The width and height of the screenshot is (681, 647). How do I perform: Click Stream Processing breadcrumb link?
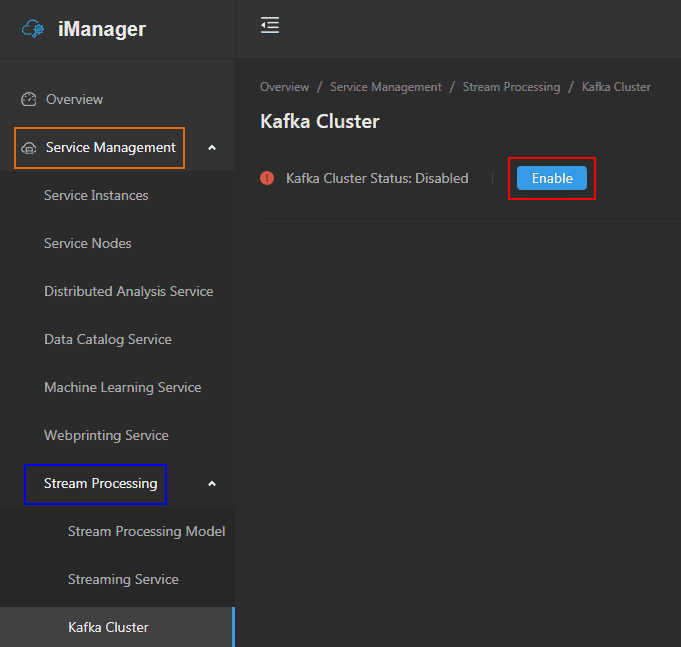[511, 87]
